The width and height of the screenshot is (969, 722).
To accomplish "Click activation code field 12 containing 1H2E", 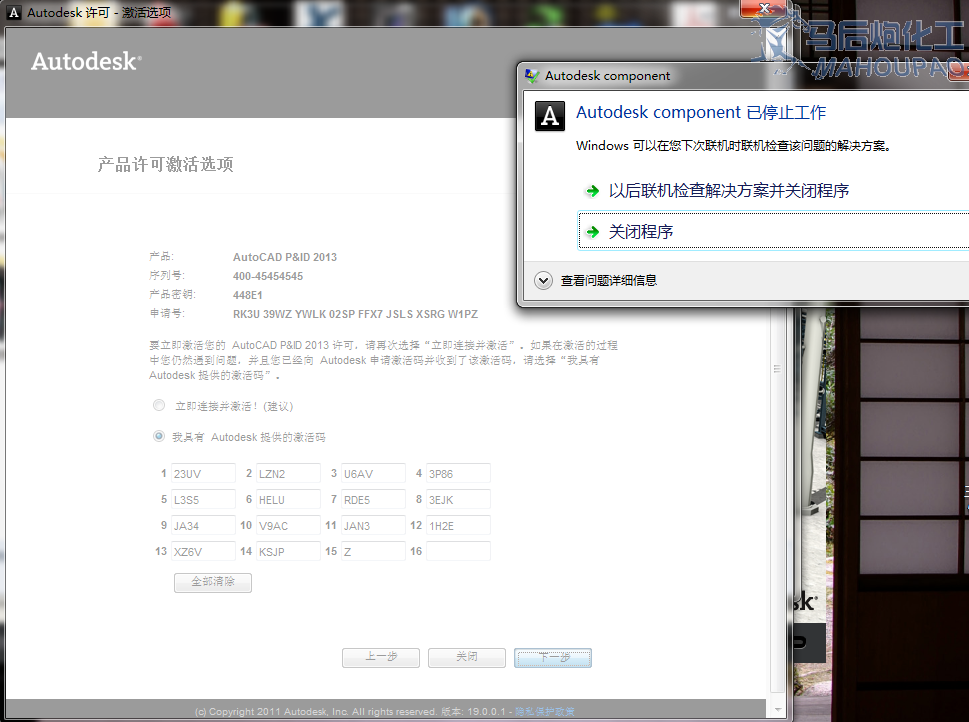I will click(459, 525).
